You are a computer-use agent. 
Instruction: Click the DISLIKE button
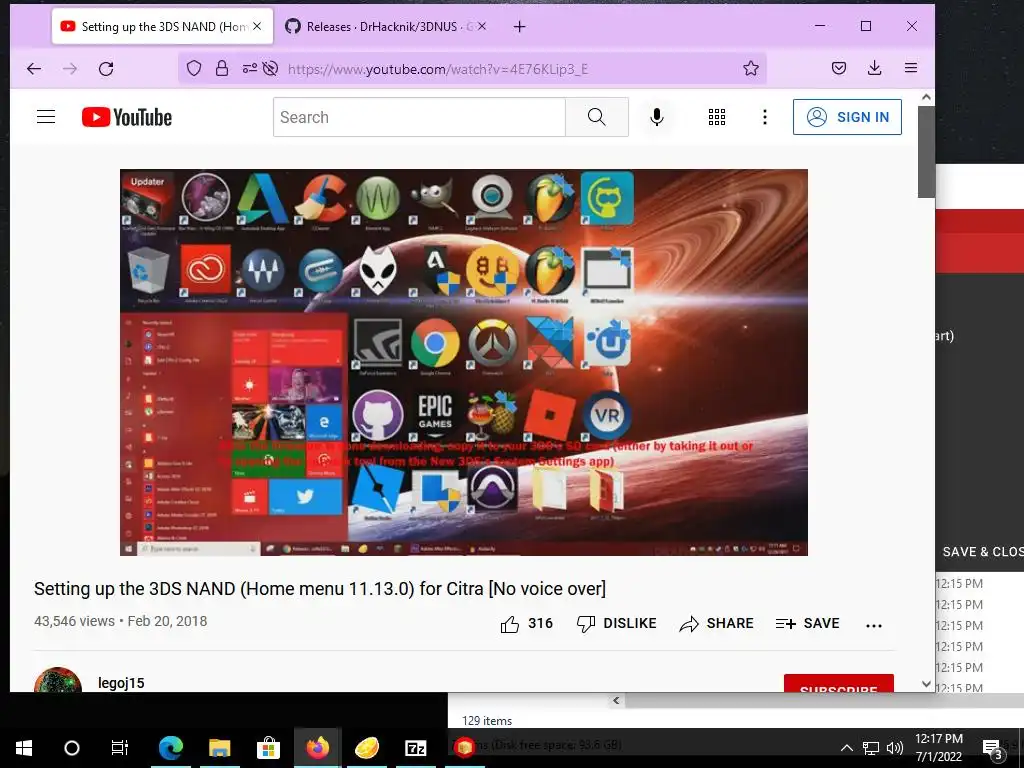[x=616, y=624]
